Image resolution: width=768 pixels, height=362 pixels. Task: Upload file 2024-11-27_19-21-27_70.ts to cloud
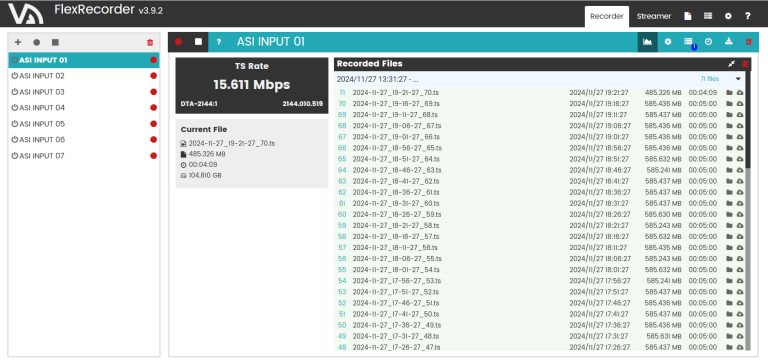[x=740, y=93]
